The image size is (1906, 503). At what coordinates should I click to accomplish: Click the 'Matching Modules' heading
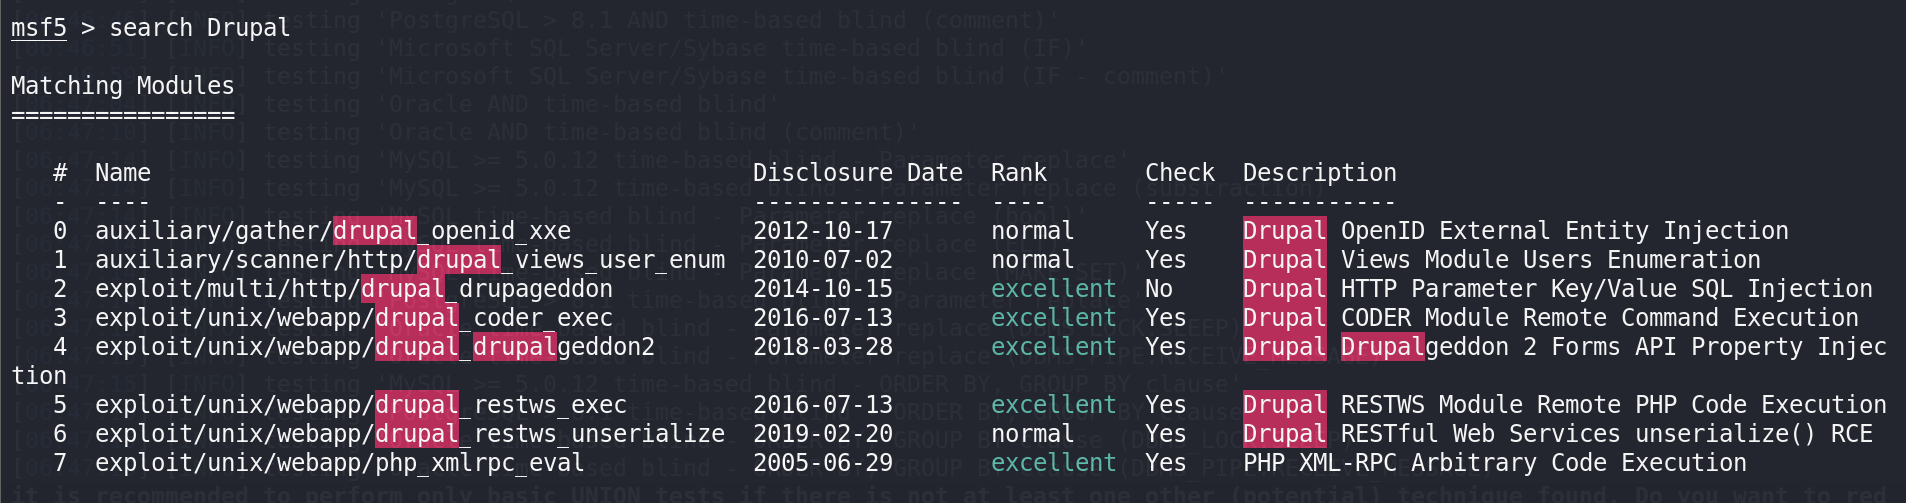pyautogui.click(x=122, y=86)
